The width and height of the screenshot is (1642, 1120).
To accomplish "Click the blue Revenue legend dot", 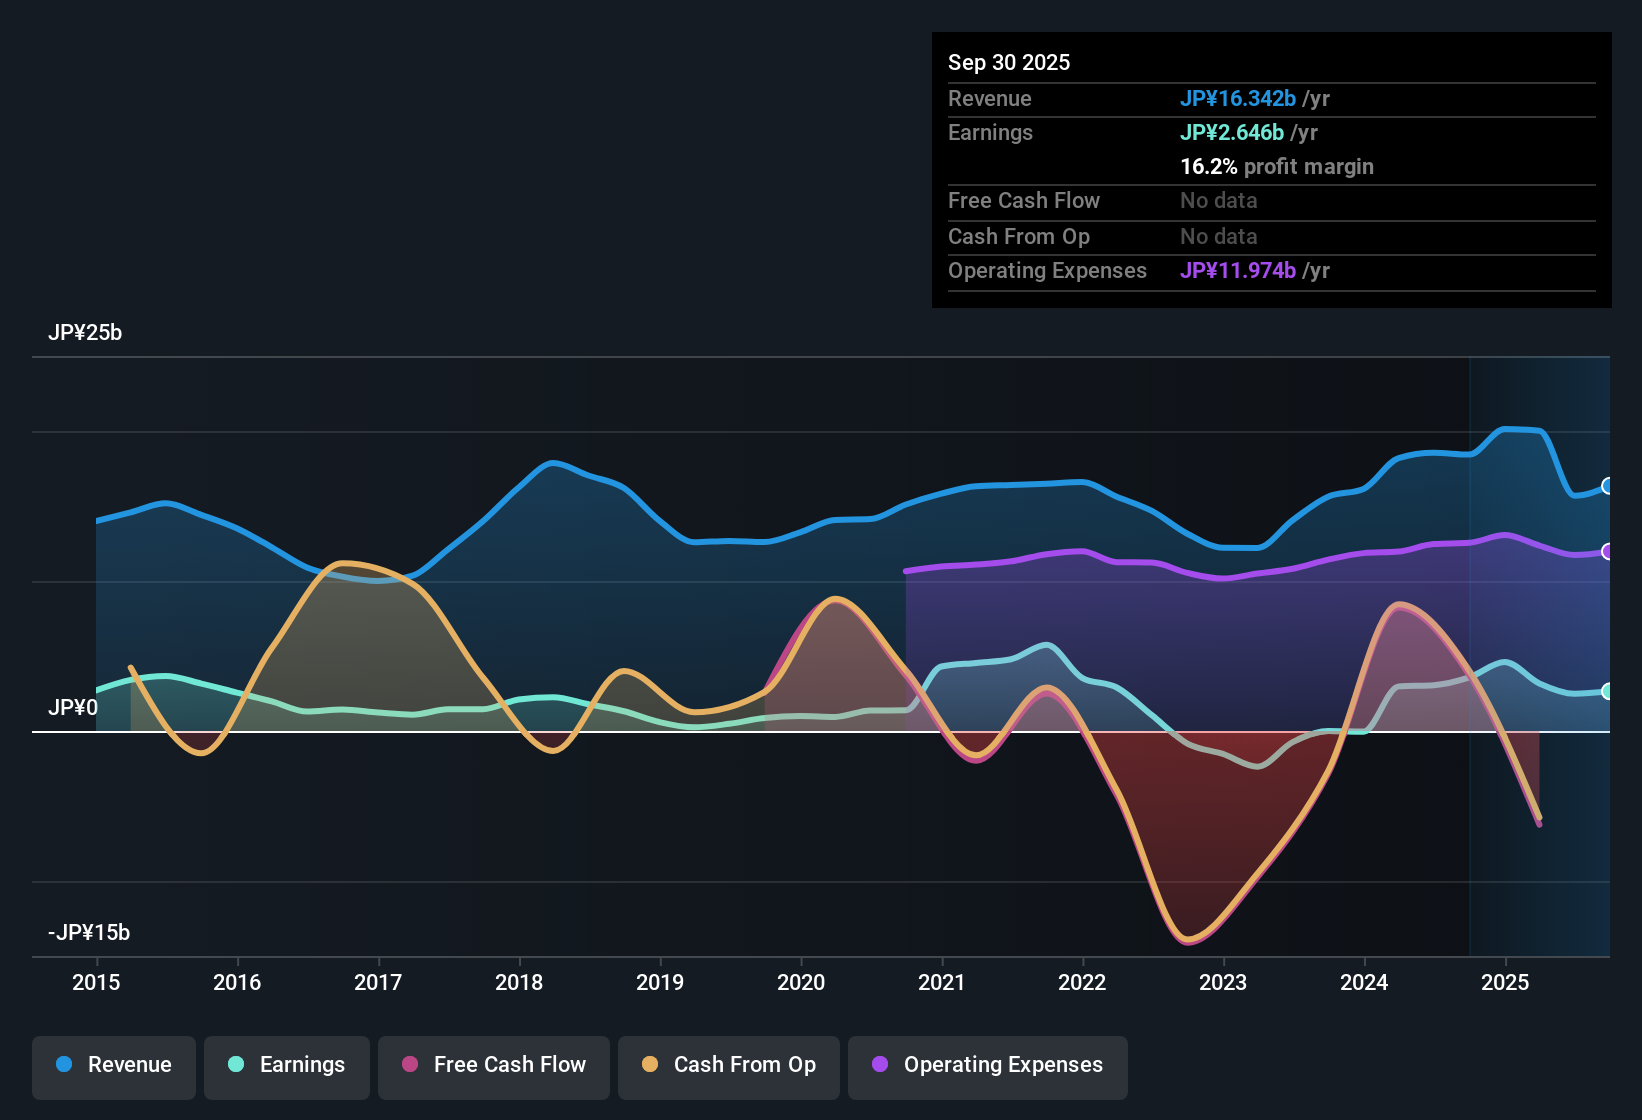I will click(x=62, y=1065).
